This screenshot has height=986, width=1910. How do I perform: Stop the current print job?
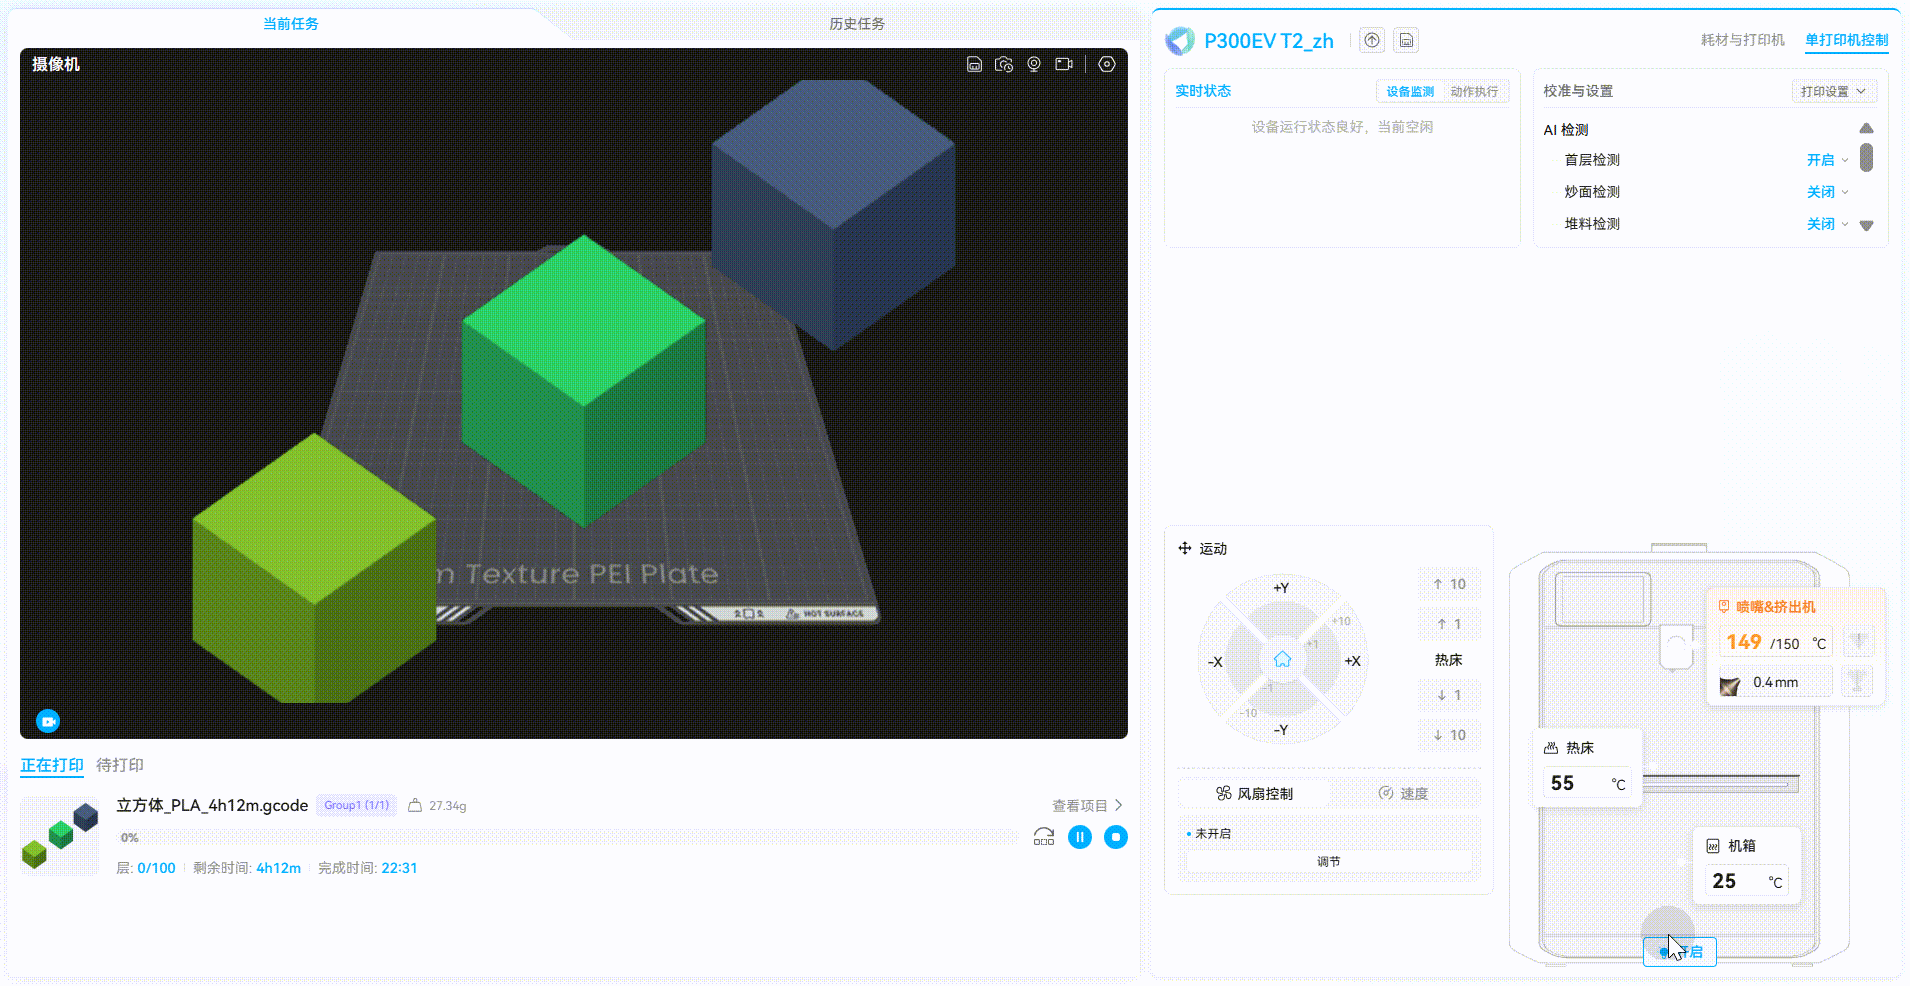coord(1116,837)
